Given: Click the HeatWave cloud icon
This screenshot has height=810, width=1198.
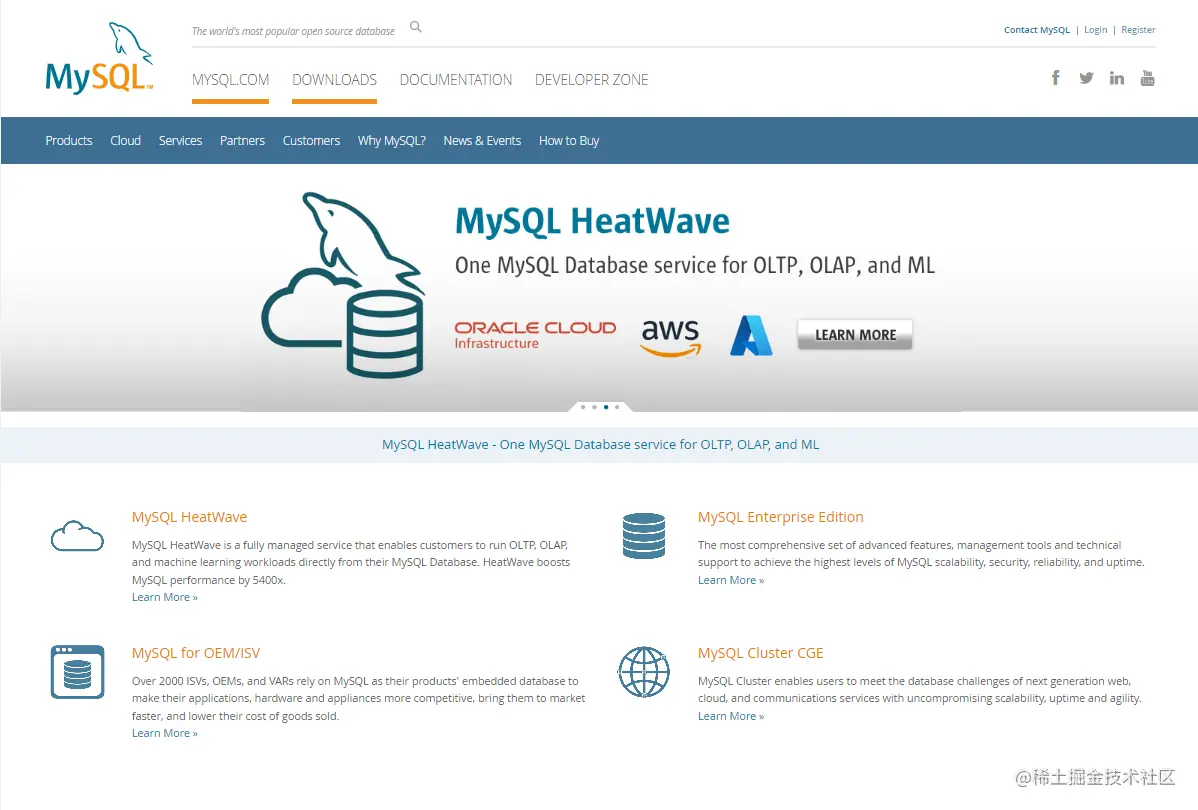Looking at the screenshot, I should pos(77,536).
